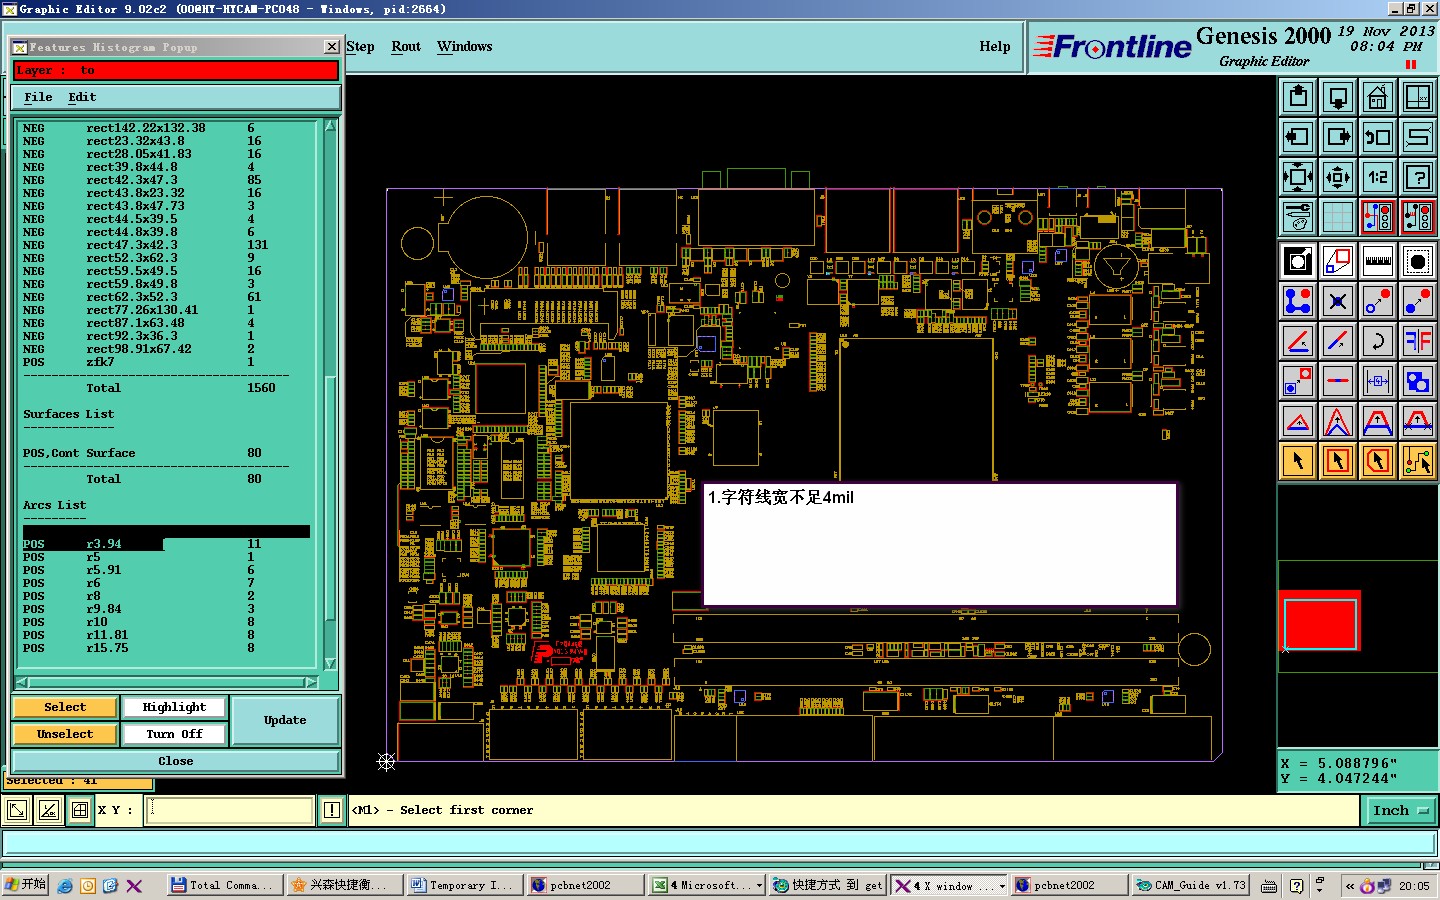Open the Step menu

(360, 47)
